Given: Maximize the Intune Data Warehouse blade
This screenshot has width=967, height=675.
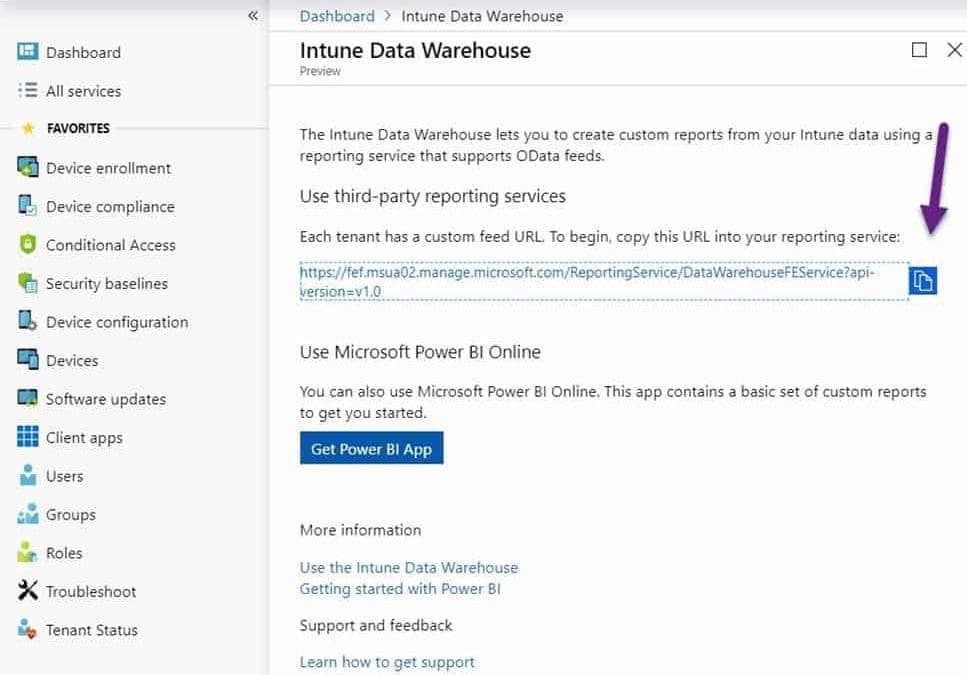Looking at the screenshot, I should click(x=919, y=49).
